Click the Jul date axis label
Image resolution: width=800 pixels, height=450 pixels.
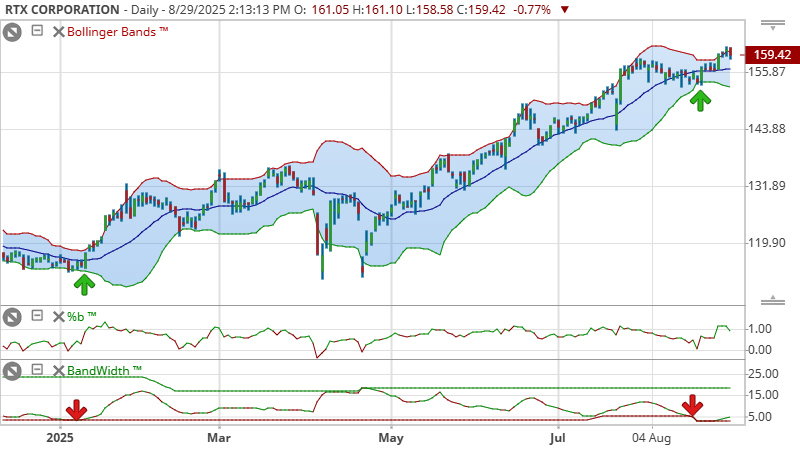click(558, 438)
